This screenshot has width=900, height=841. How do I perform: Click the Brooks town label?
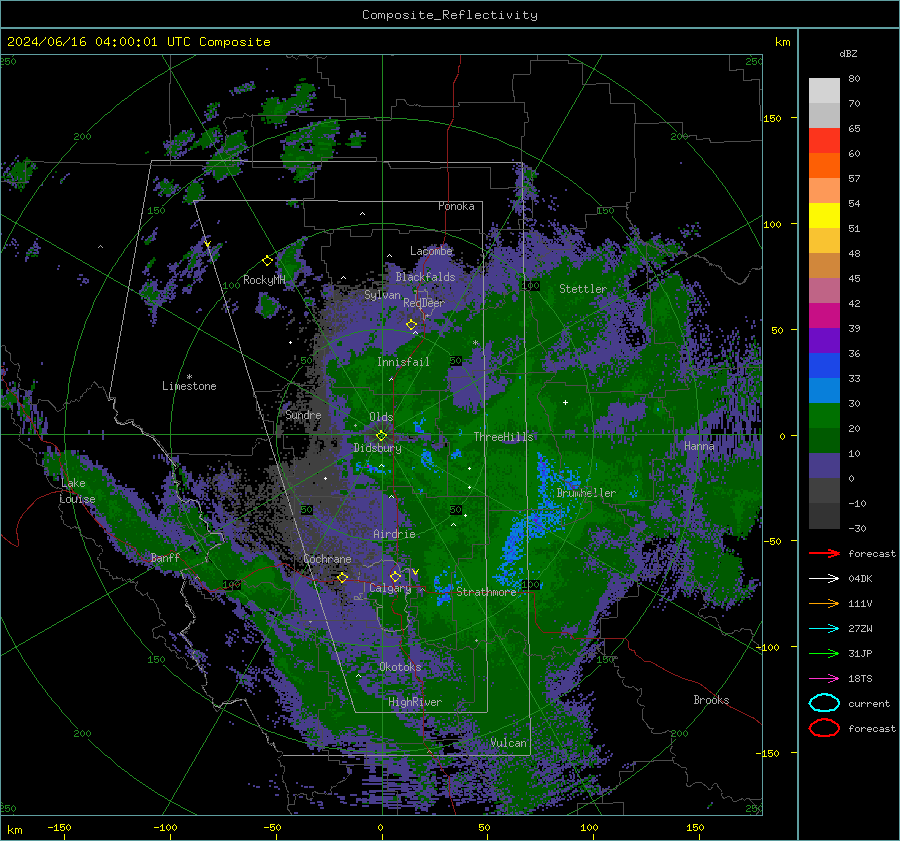pyautogui.click(x=711, y=700)
